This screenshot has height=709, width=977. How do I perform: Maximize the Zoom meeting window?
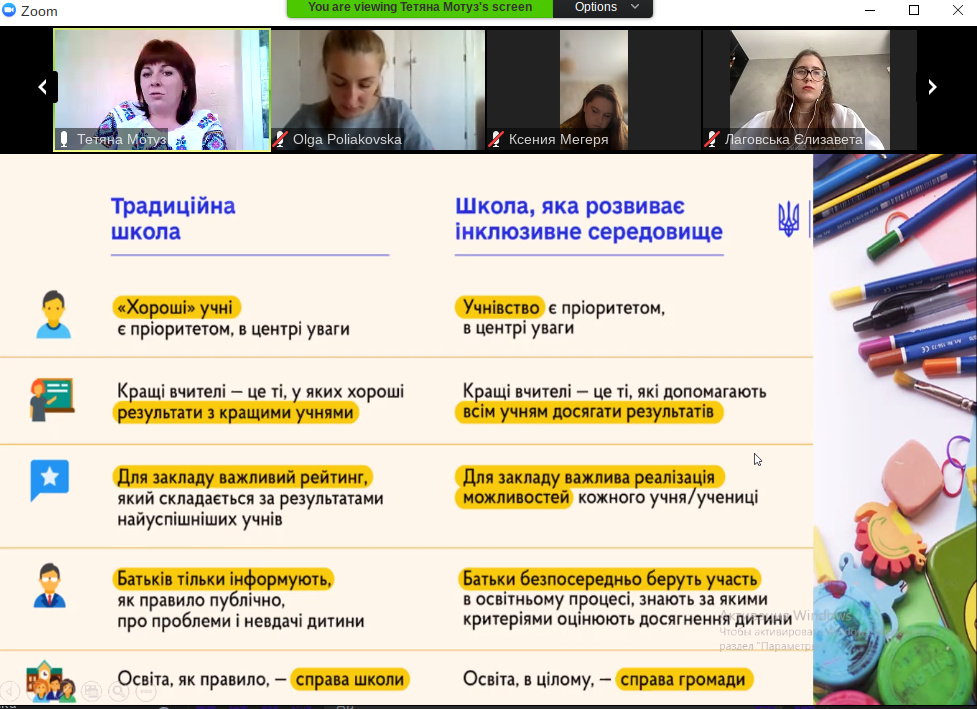point(913,11)
